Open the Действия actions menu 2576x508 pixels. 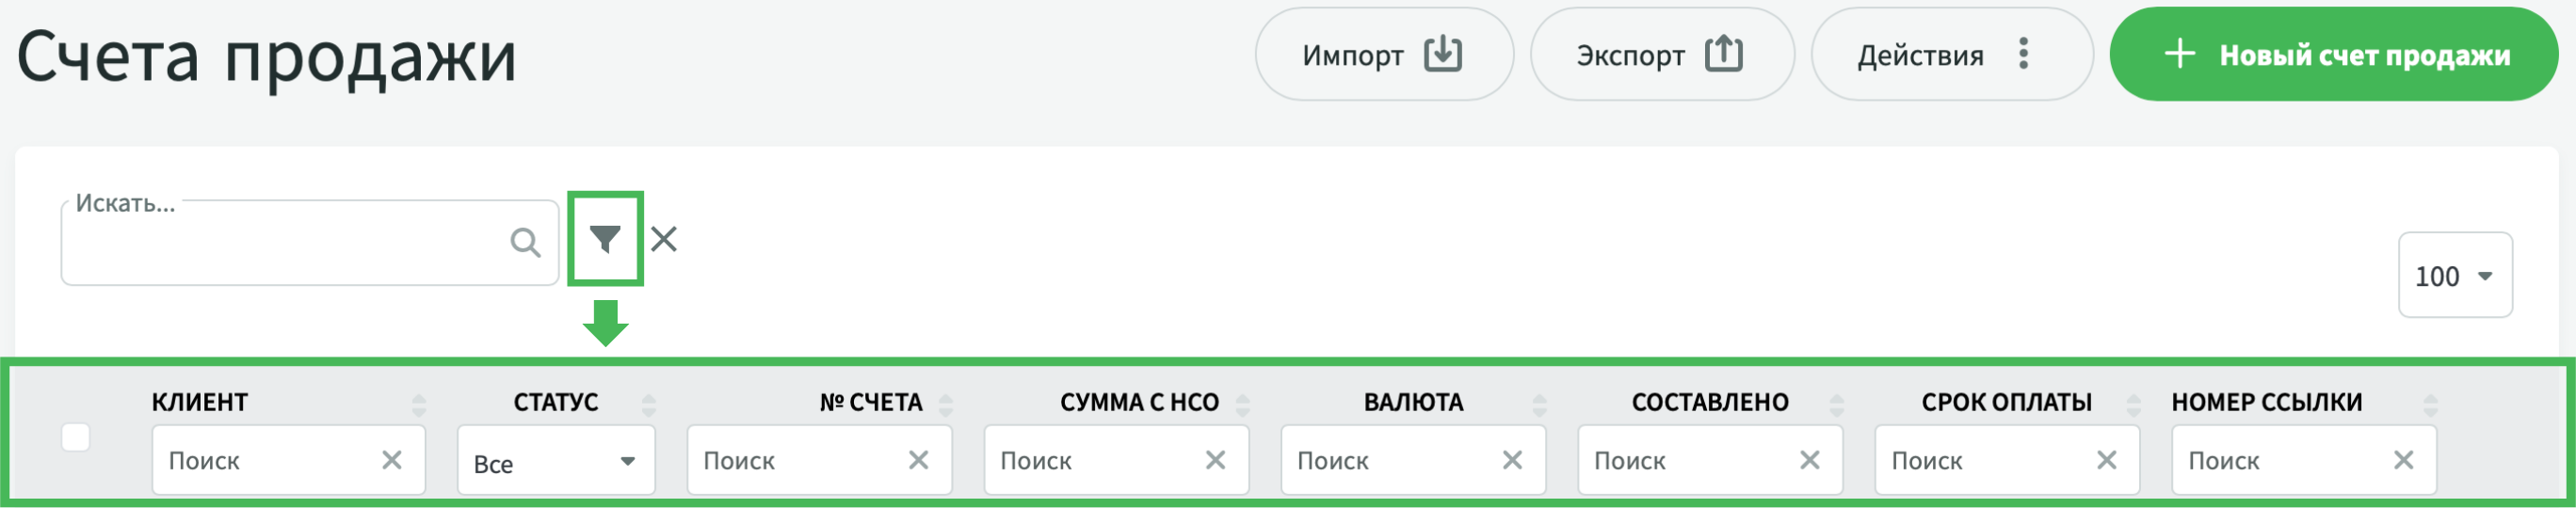(1951, 54)
